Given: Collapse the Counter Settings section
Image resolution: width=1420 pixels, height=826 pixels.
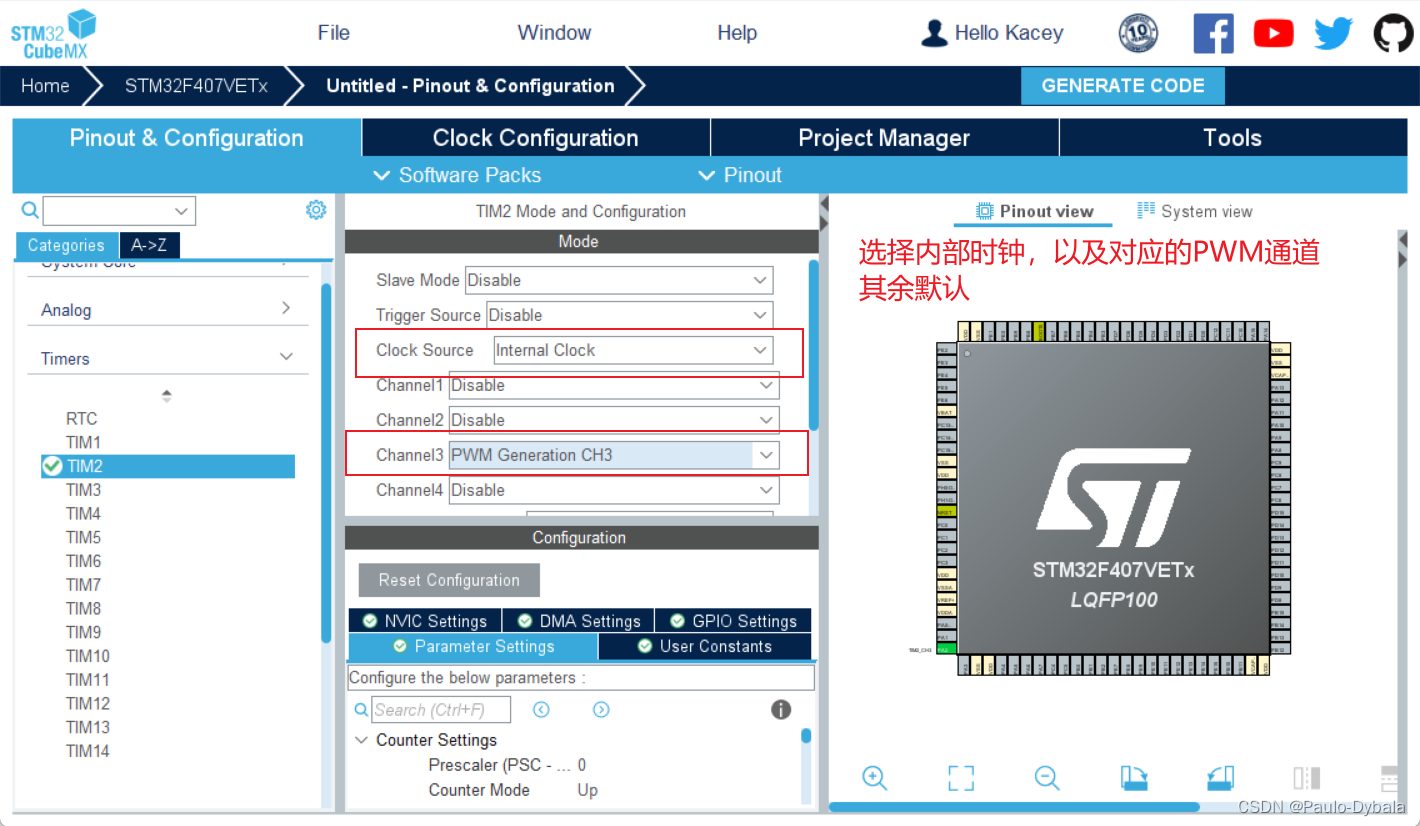Looking at the screenshot, I should click(x=362, y=739).
